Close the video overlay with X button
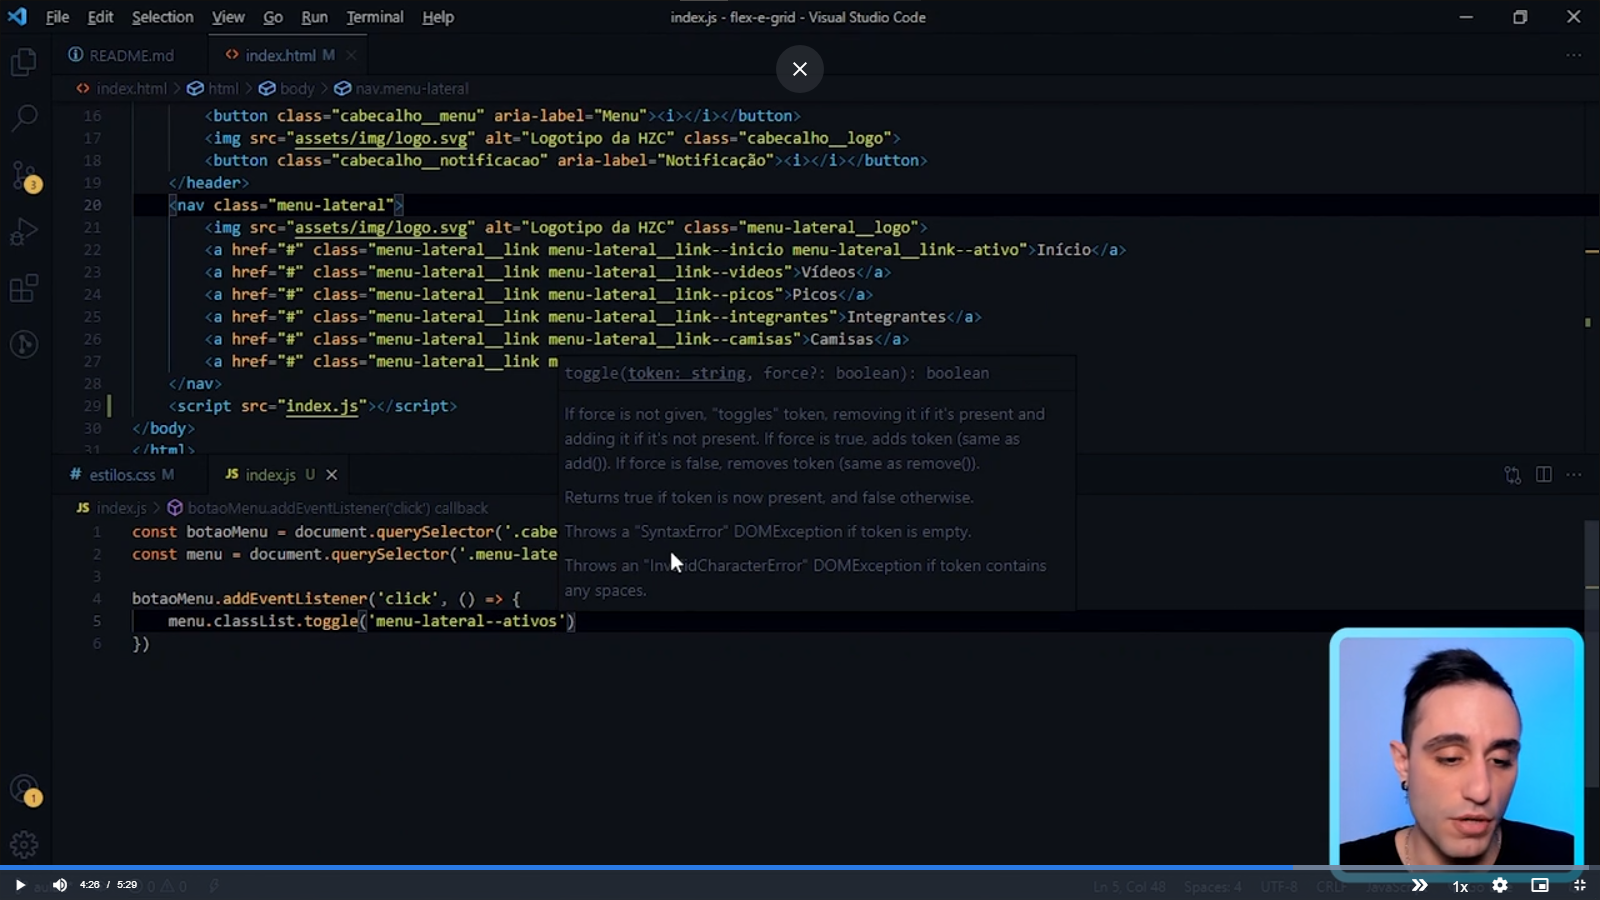The height and width of the screenshot is (900, 1600). [800, 69]
